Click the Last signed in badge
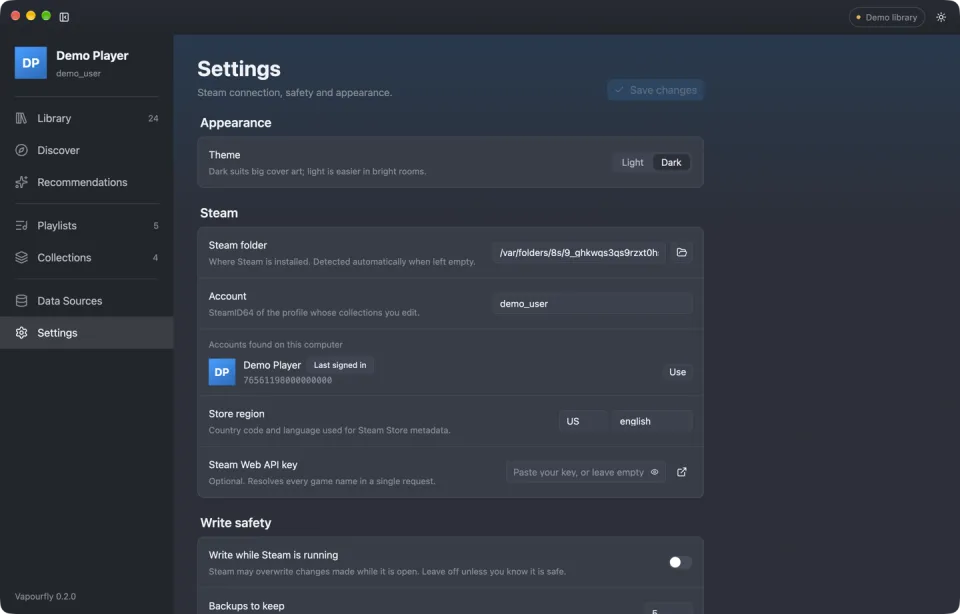Viewport: 960px width, 614px height. tap(340, 365)
